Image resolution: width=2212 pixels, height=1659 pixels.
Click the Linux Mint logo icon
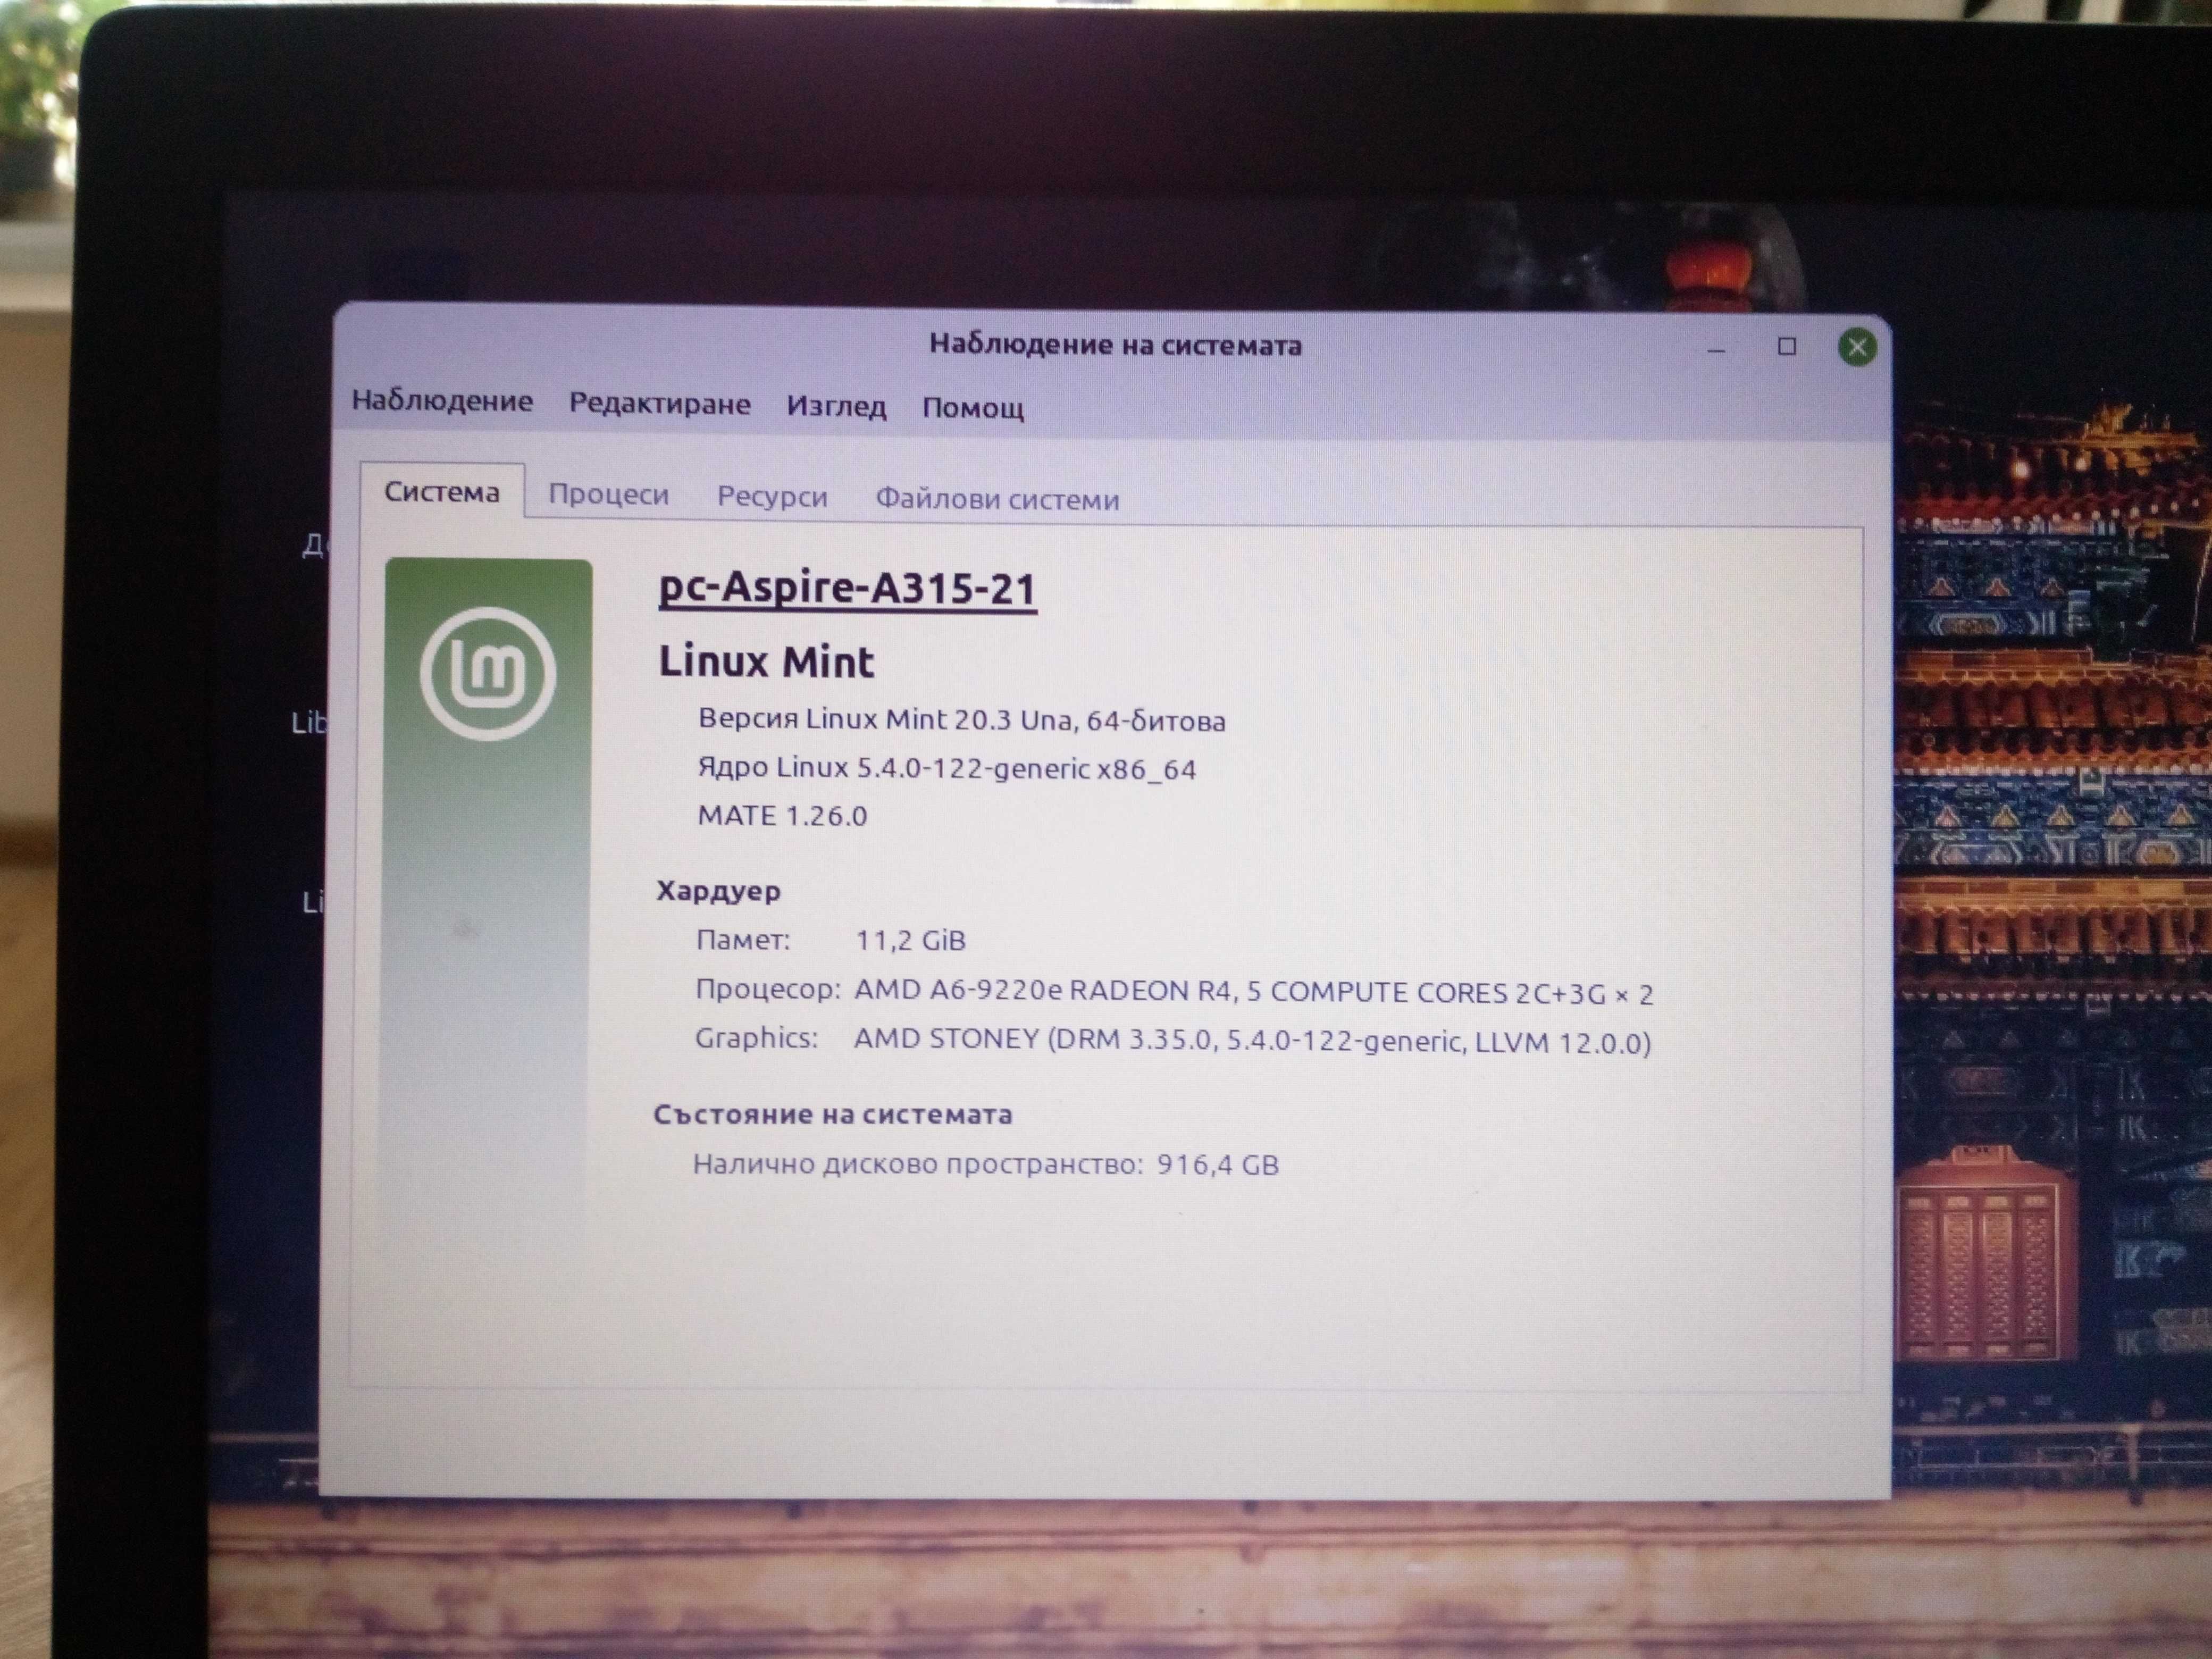pyautogui.click(x=488, y=673)
